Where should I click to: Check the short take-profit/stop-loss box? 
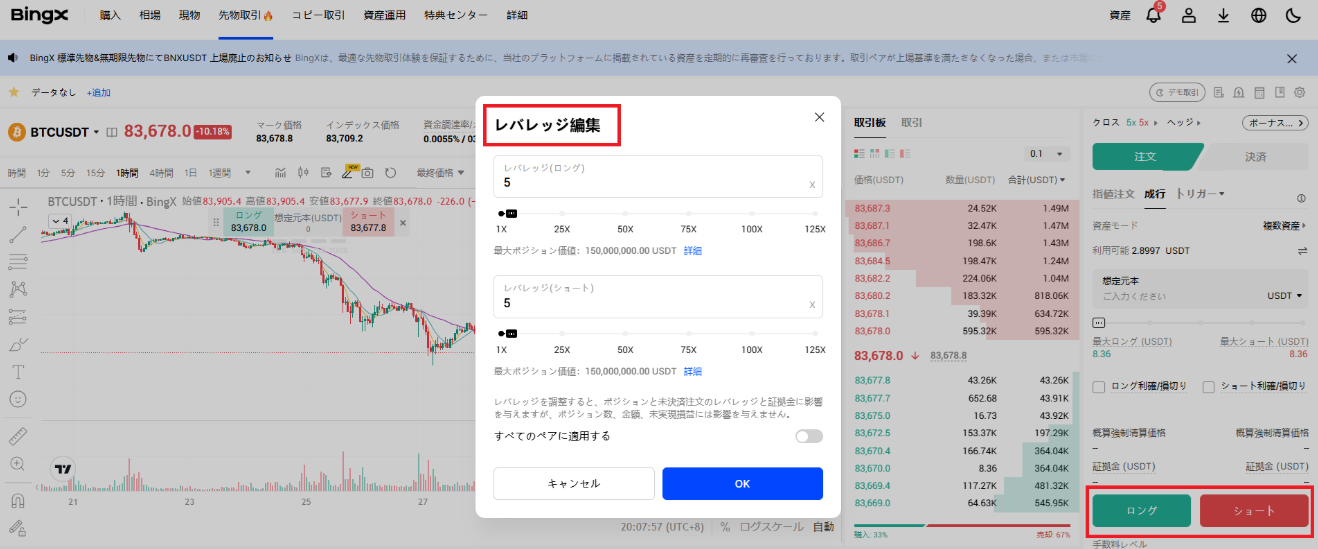tap(1208, 386)
